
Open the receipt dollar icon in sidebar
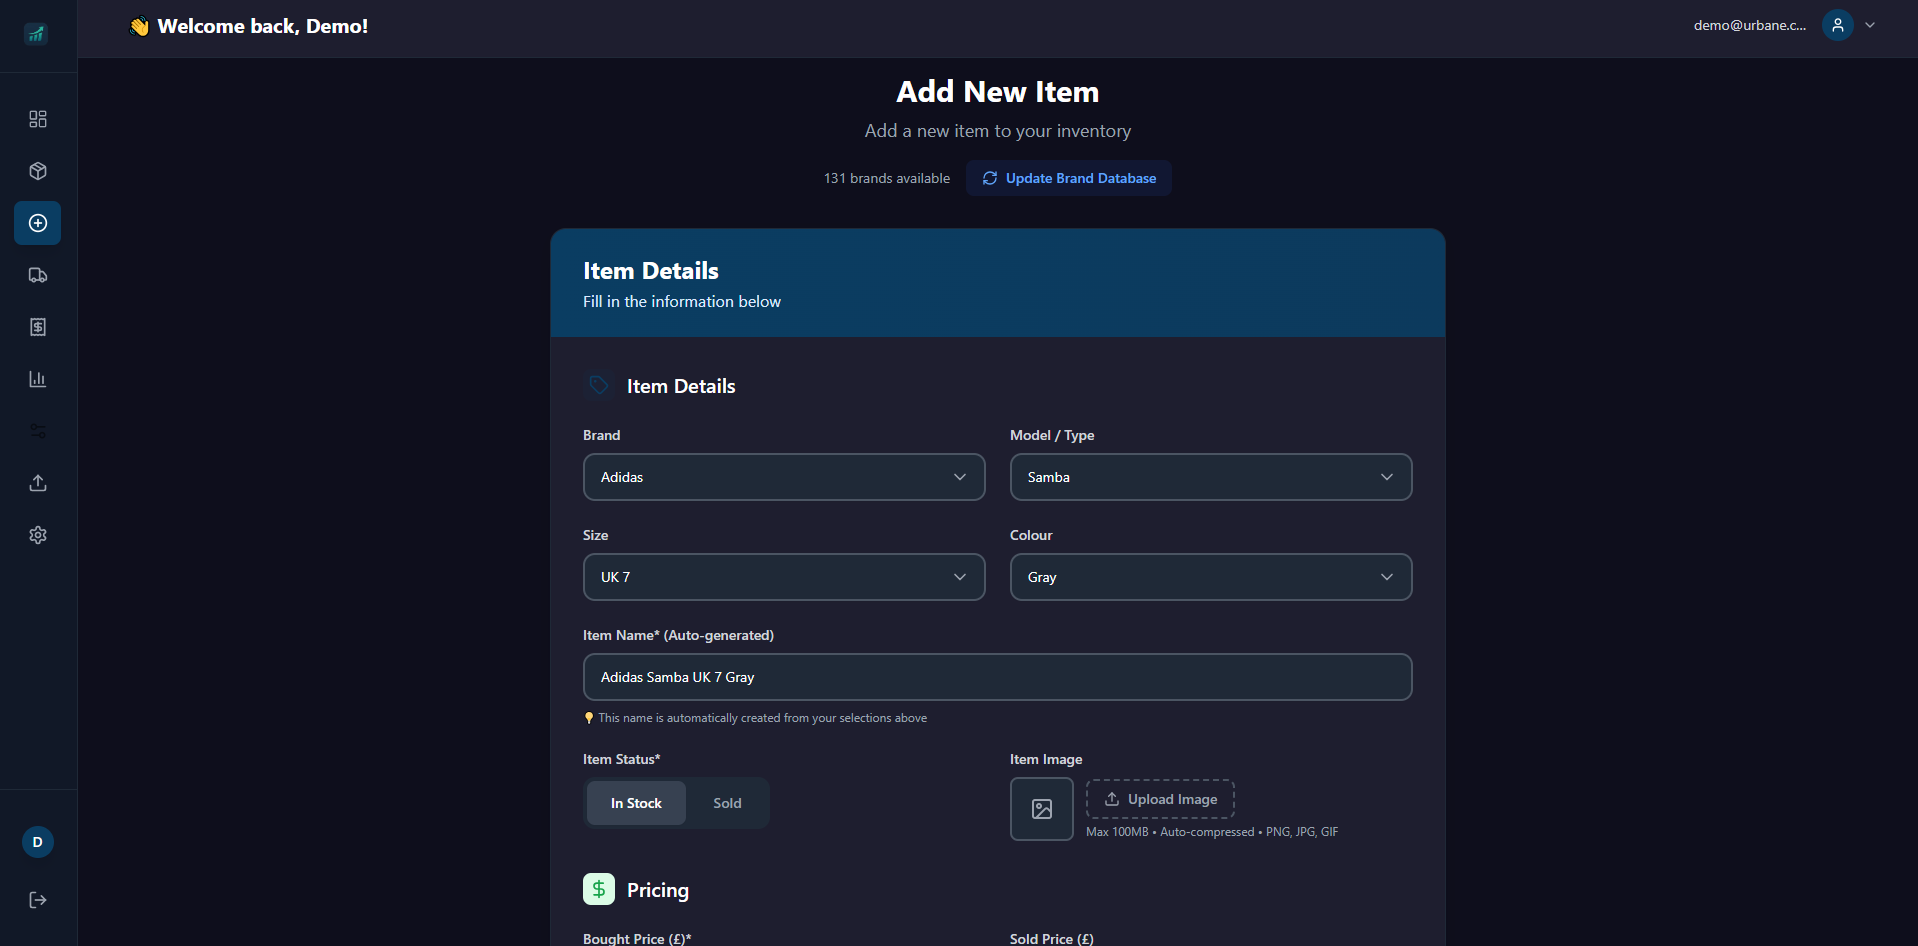click(x=38, y=327)
